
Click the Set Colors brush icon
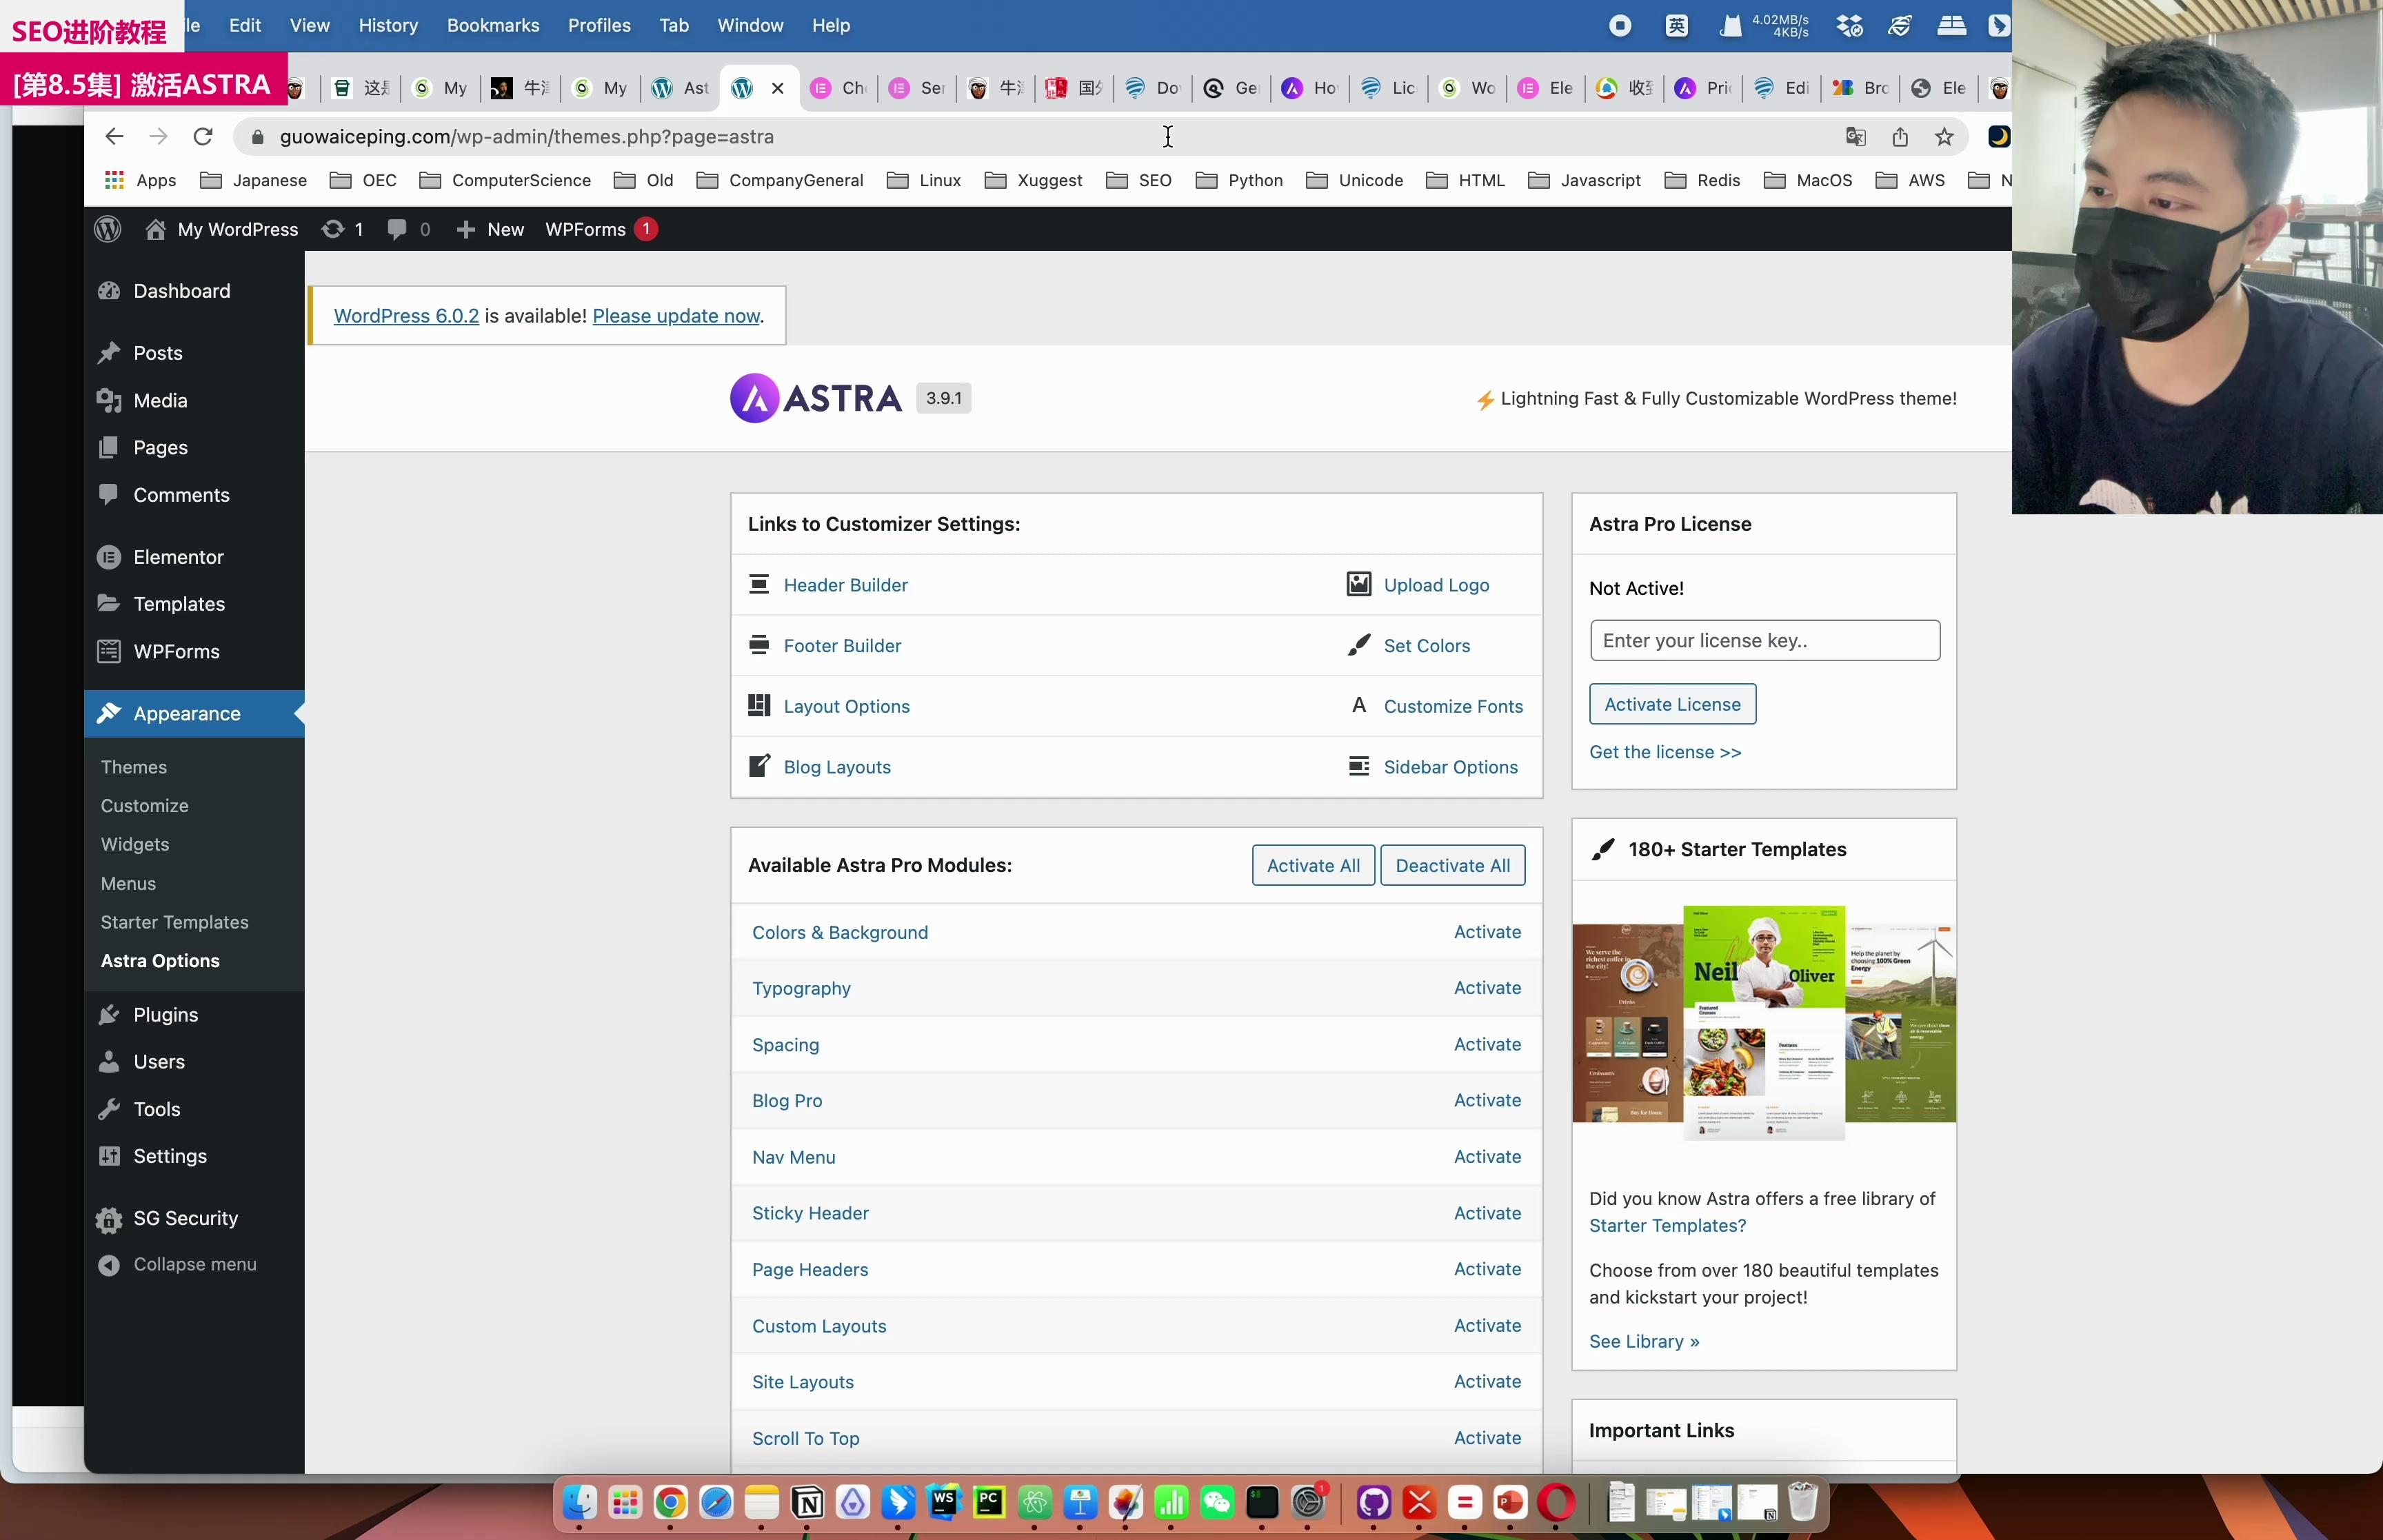1359,645
